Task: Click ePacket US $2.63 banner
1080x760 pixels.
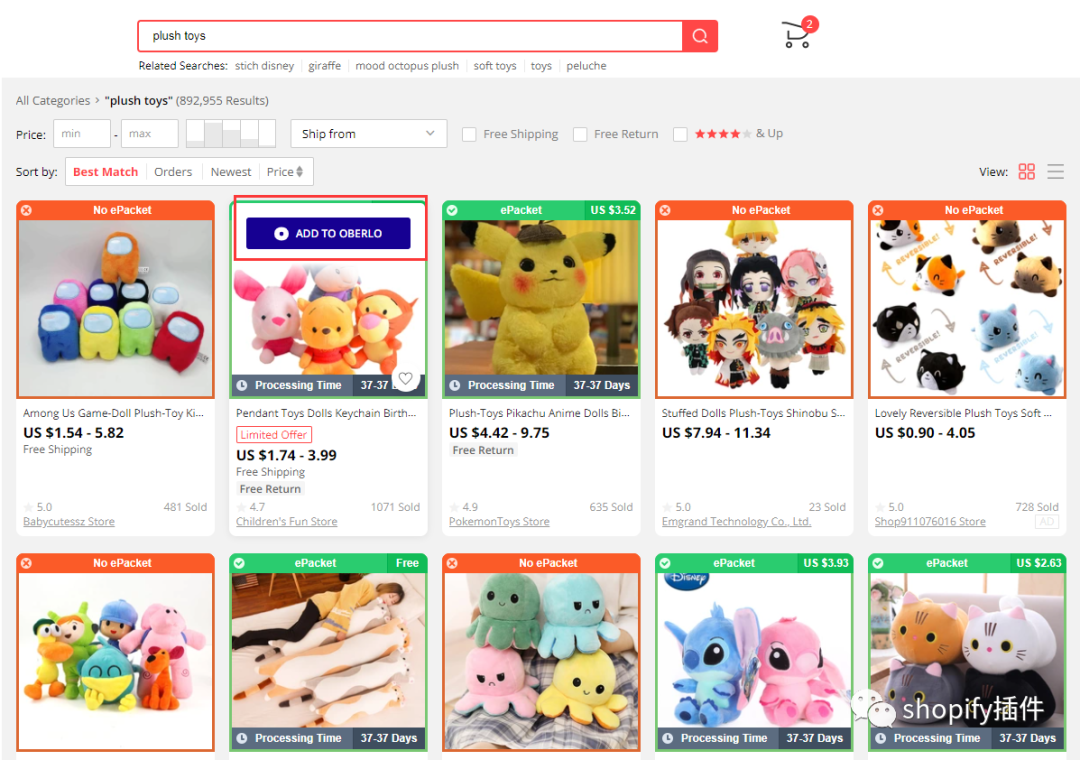Action: (967, 563)
